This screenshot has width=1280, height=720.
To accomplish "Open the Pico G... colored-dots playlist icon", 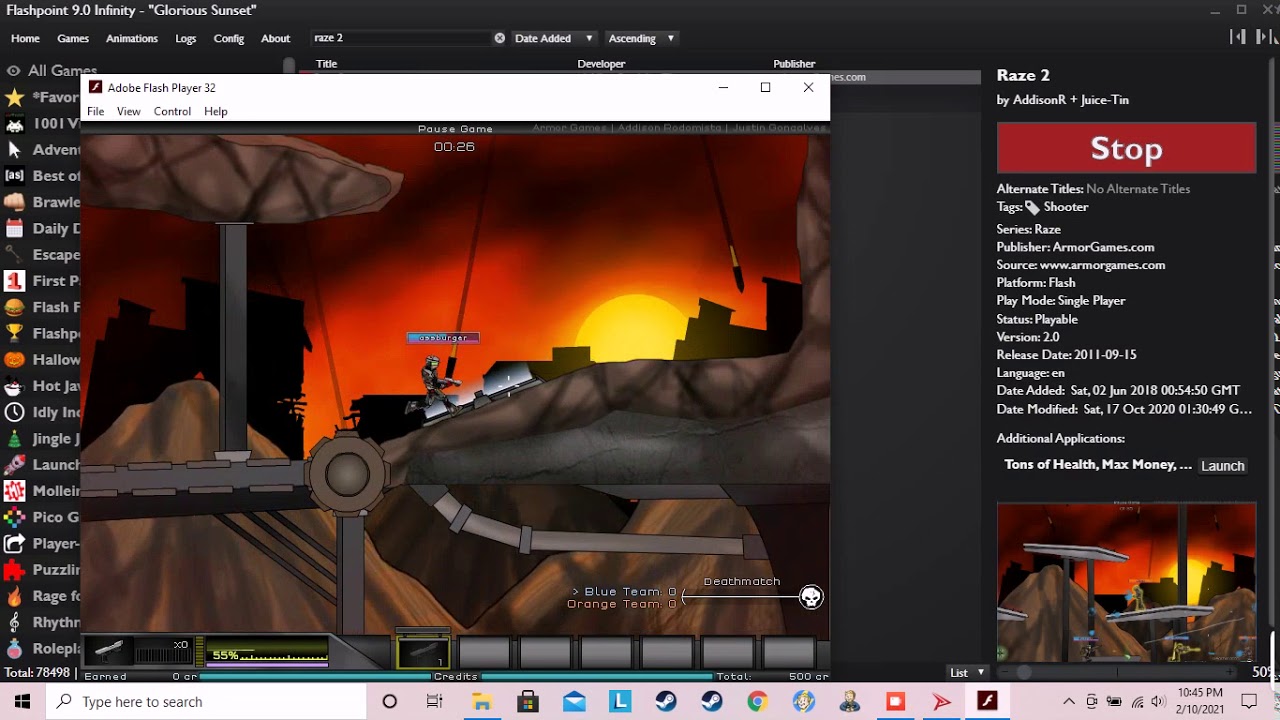I will (14, 517).
